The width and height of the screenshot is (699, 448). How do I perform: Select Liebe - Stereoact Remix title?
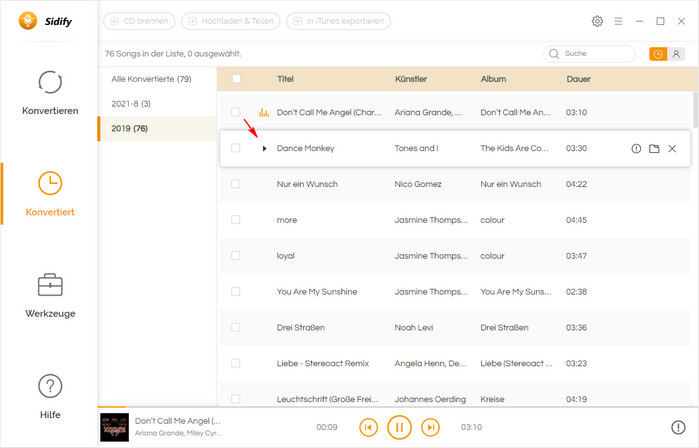323,364
